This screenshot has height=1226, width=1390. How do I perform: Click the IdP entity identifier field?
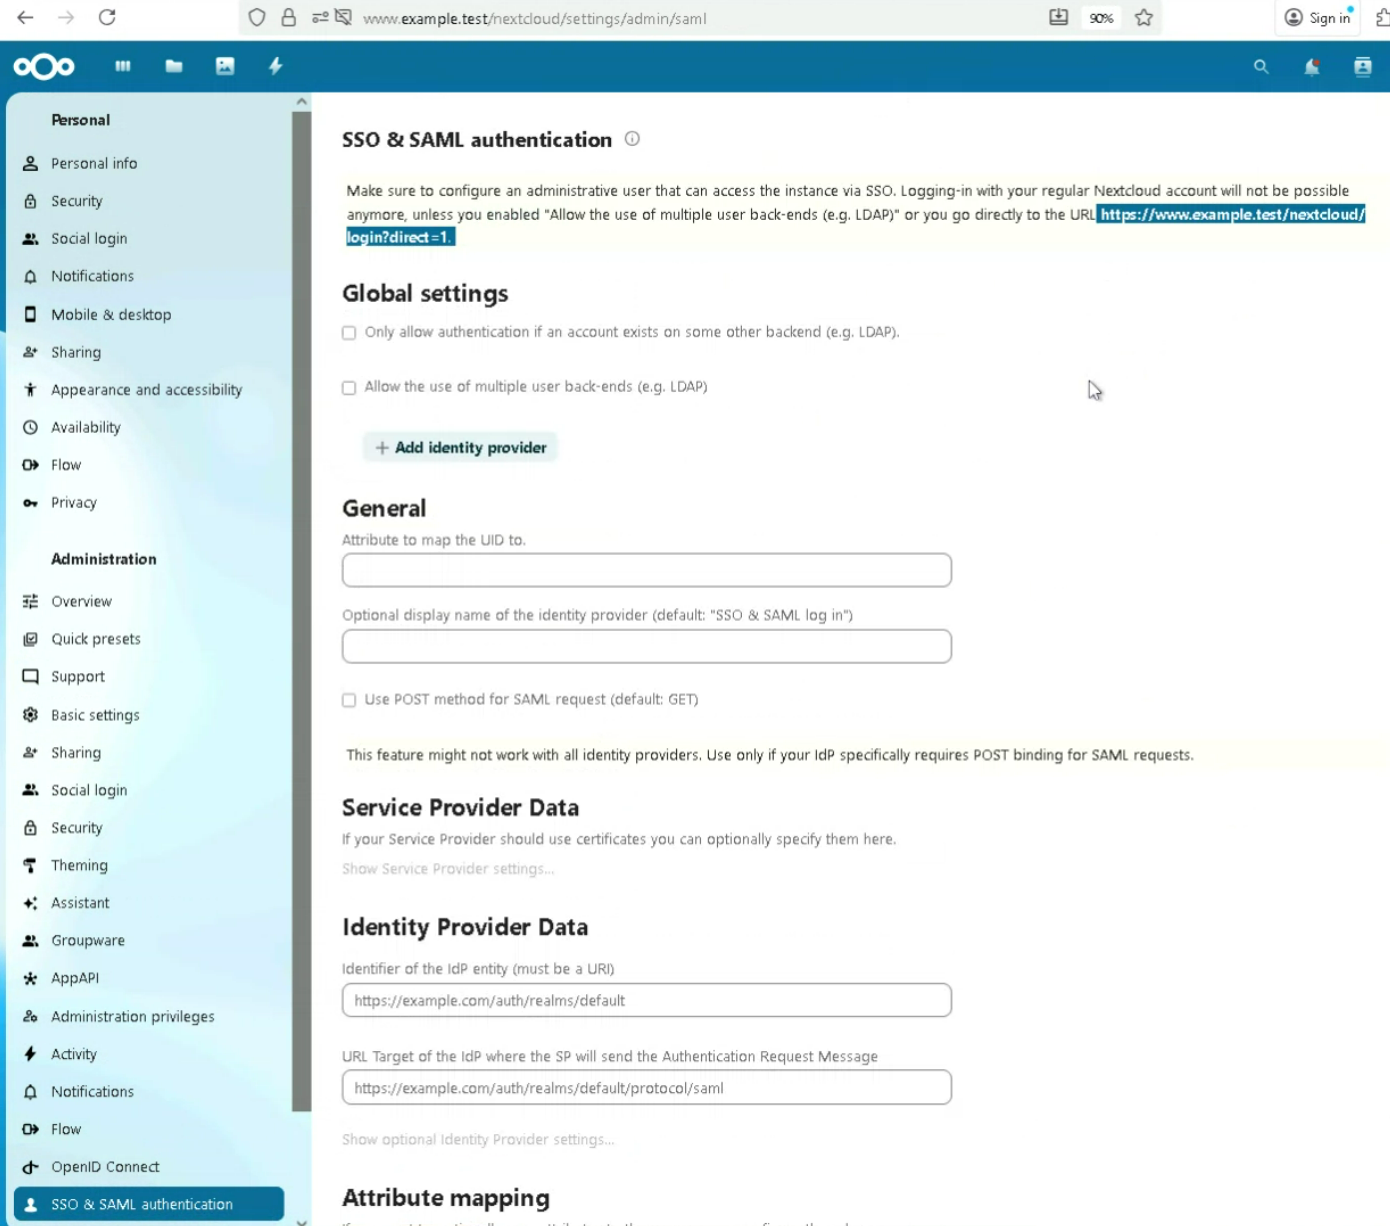tap(647, 1000)
